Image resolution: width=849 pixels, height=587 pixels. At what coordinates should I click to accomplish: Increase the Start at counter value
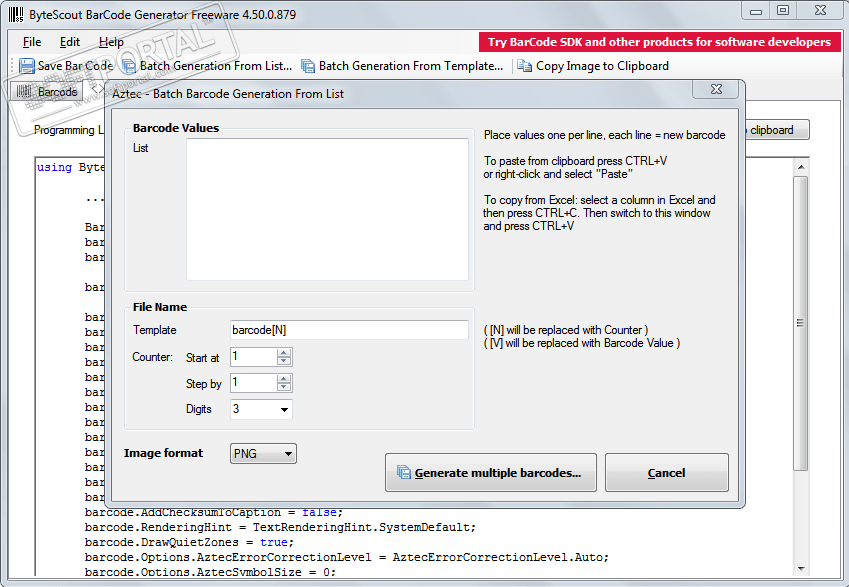point(284,353)
